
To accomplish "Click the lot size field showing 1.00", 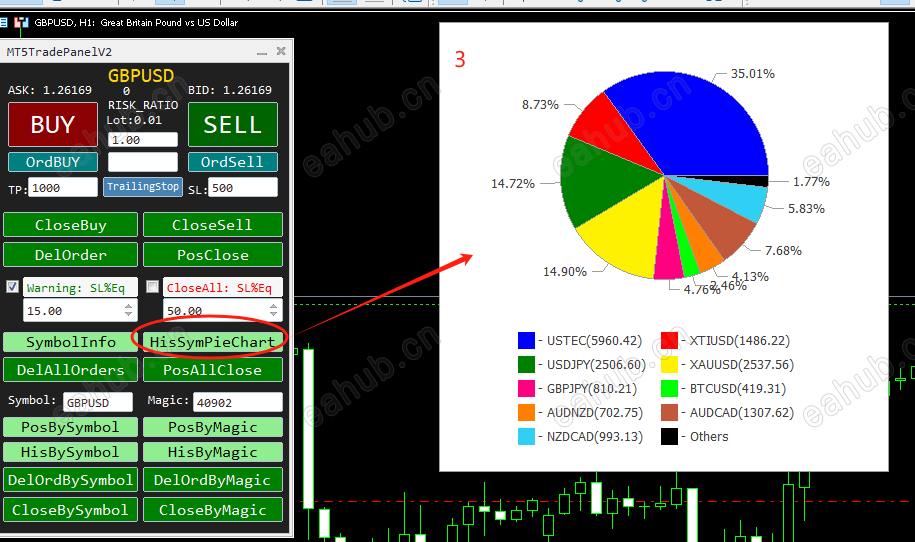I will tap(143, 140).
